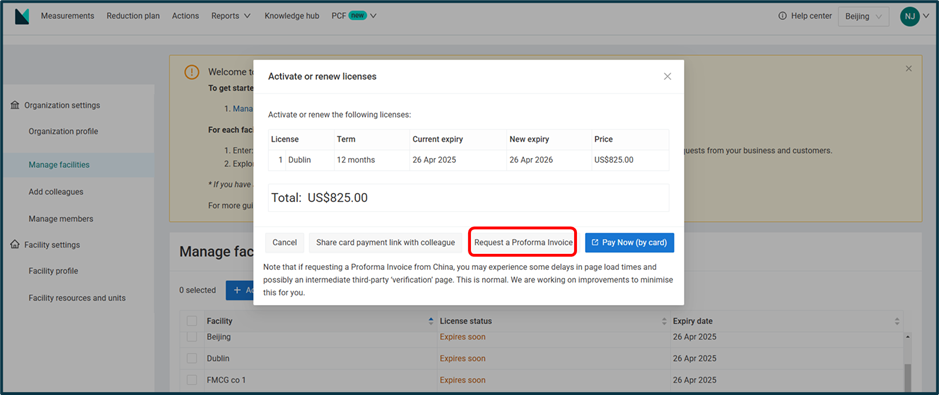Open Organization profile settings
Screen dimensions: 939x395
[x=63, y=132]
